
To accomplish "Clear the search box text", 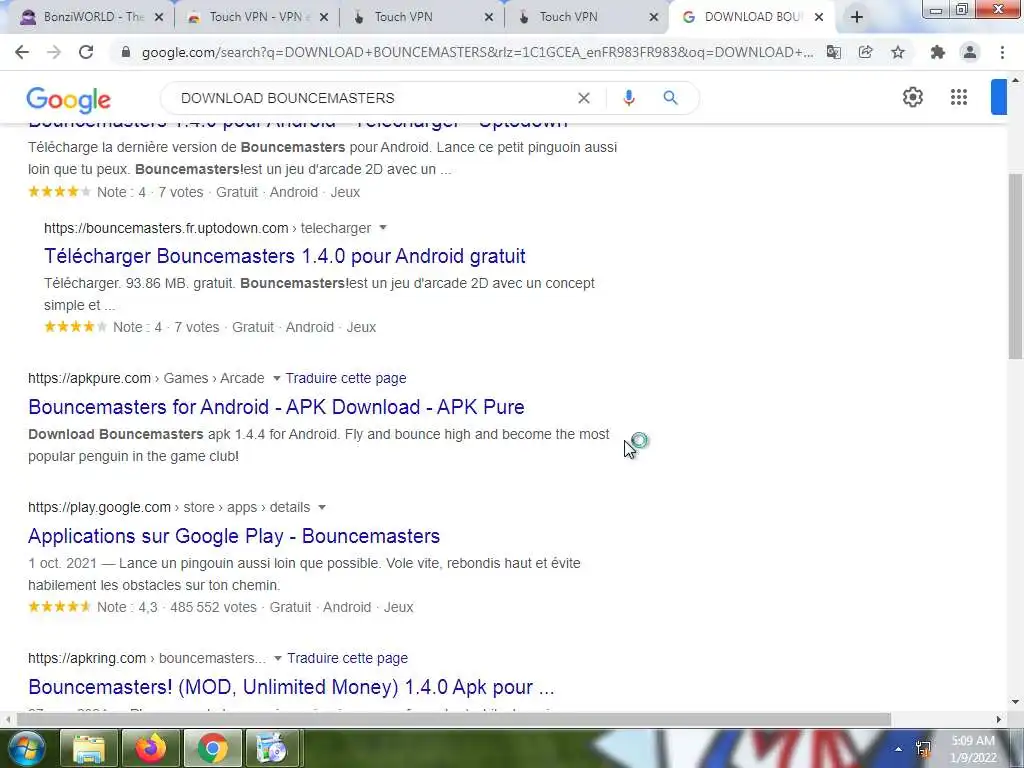I will [584, 98].
